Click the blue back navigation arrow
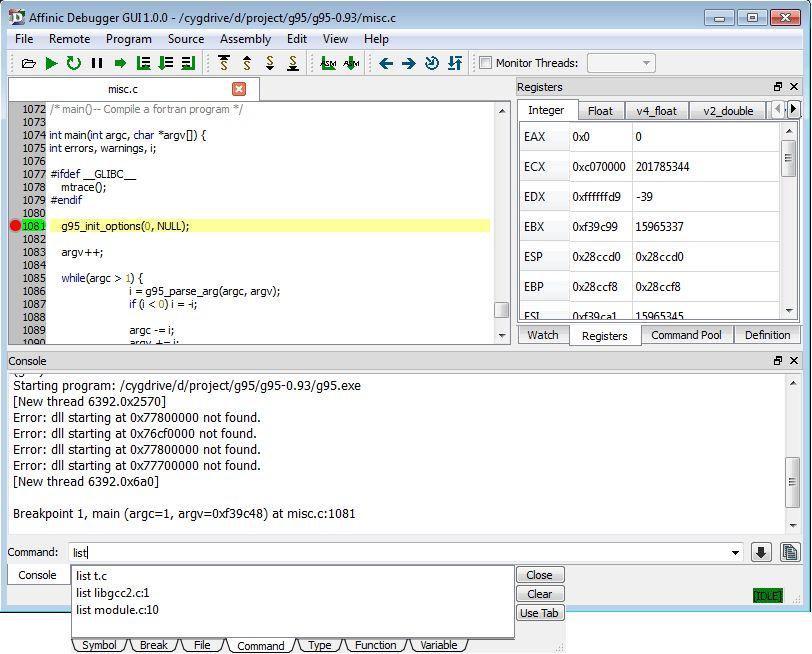The height and width of the screenshot is (654, 812). pos(386,63)
